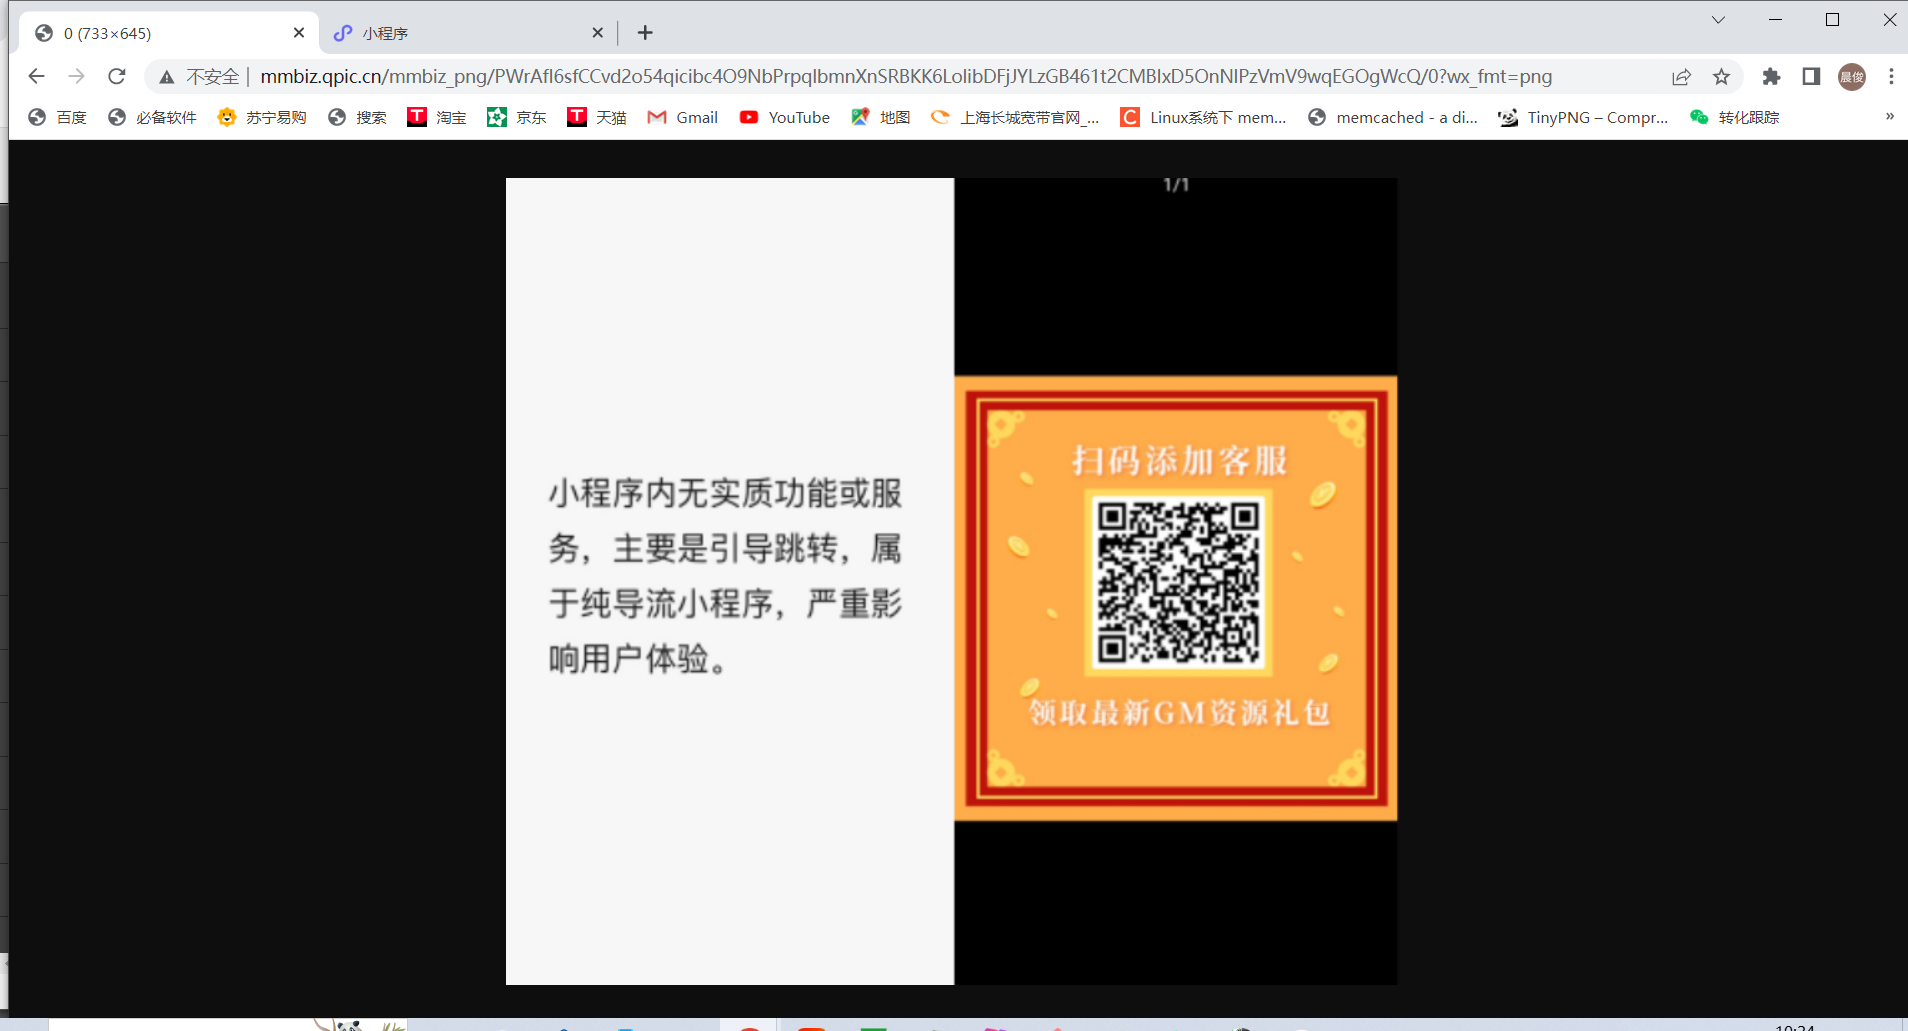Go back to the previous page
This screenshot has width=1908, height=1031.
point(37,76)
